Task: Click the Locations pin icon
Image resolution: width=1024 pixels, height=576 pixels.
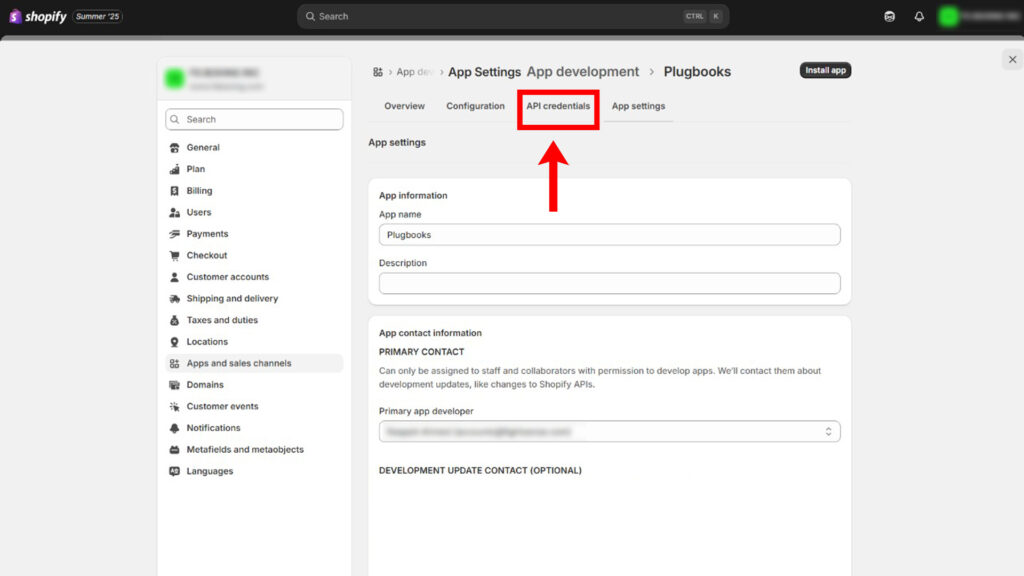Action: [174, 342]
